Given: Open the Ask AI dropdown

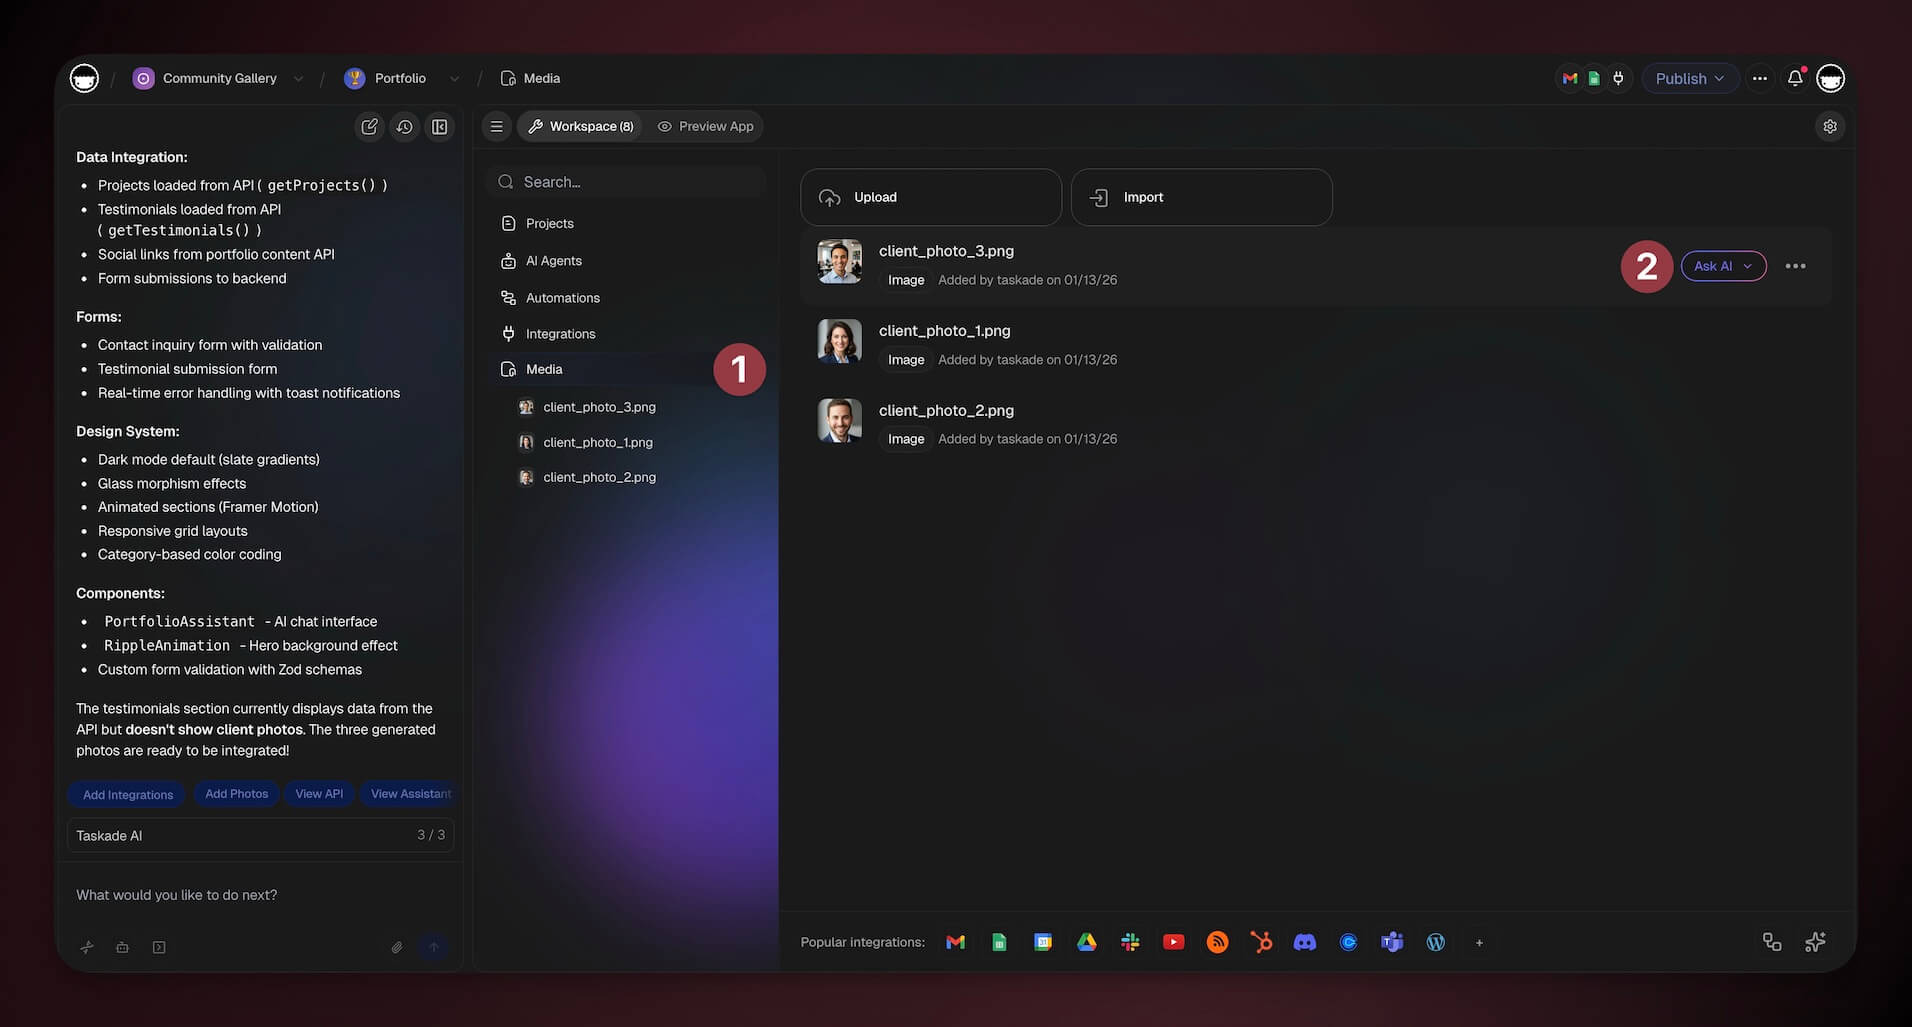Looking at the screenshot, I should [x=1722, y=266].
